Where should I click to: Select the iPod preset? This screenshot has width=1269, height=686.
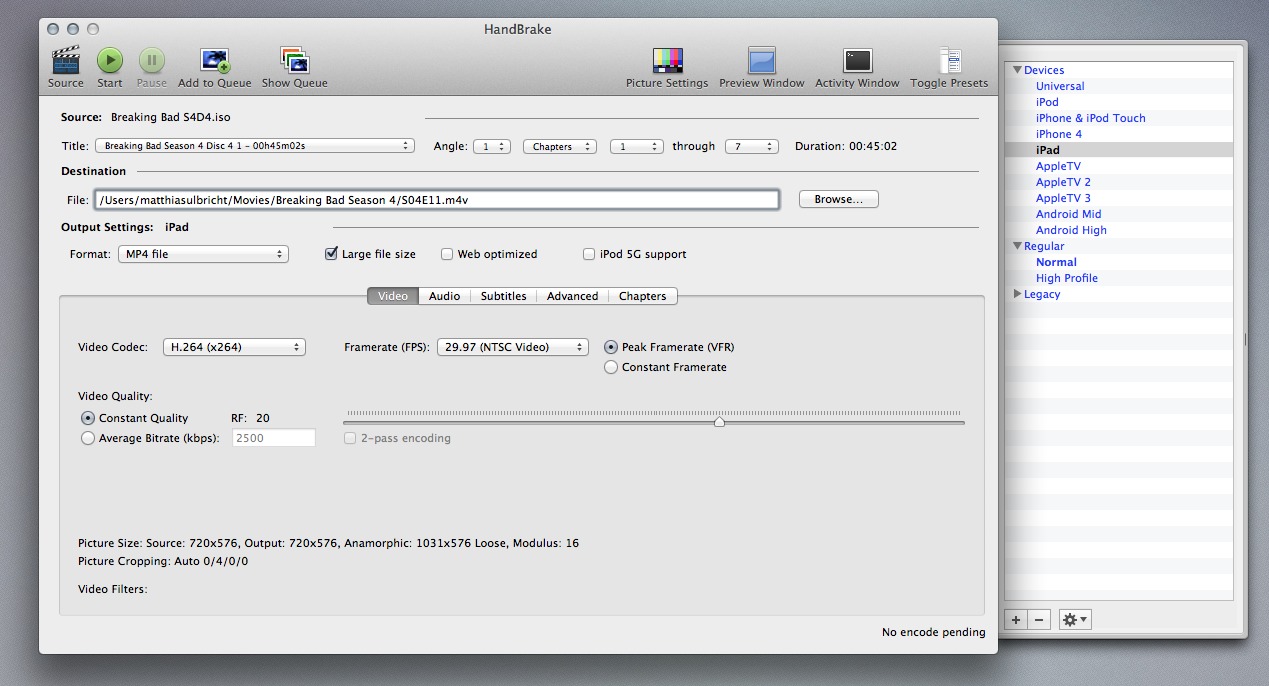tap(1047, 102)
